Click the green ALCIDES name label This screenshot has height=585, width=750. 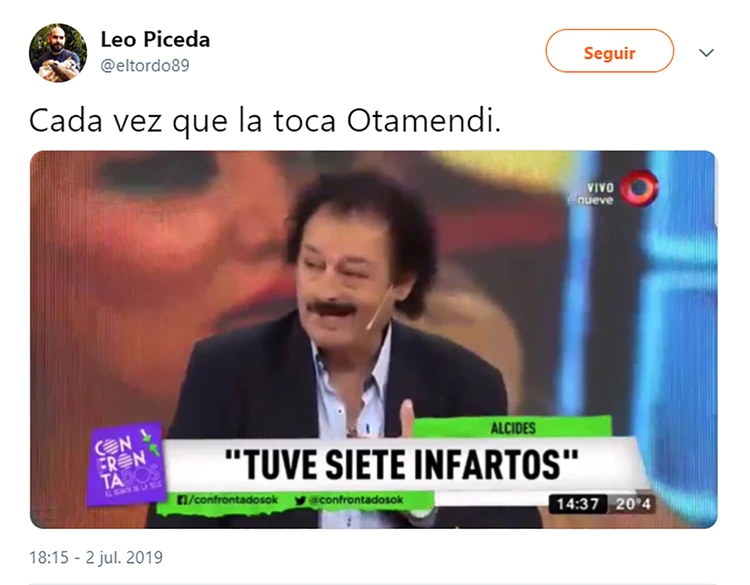click(x=513, y=428)
